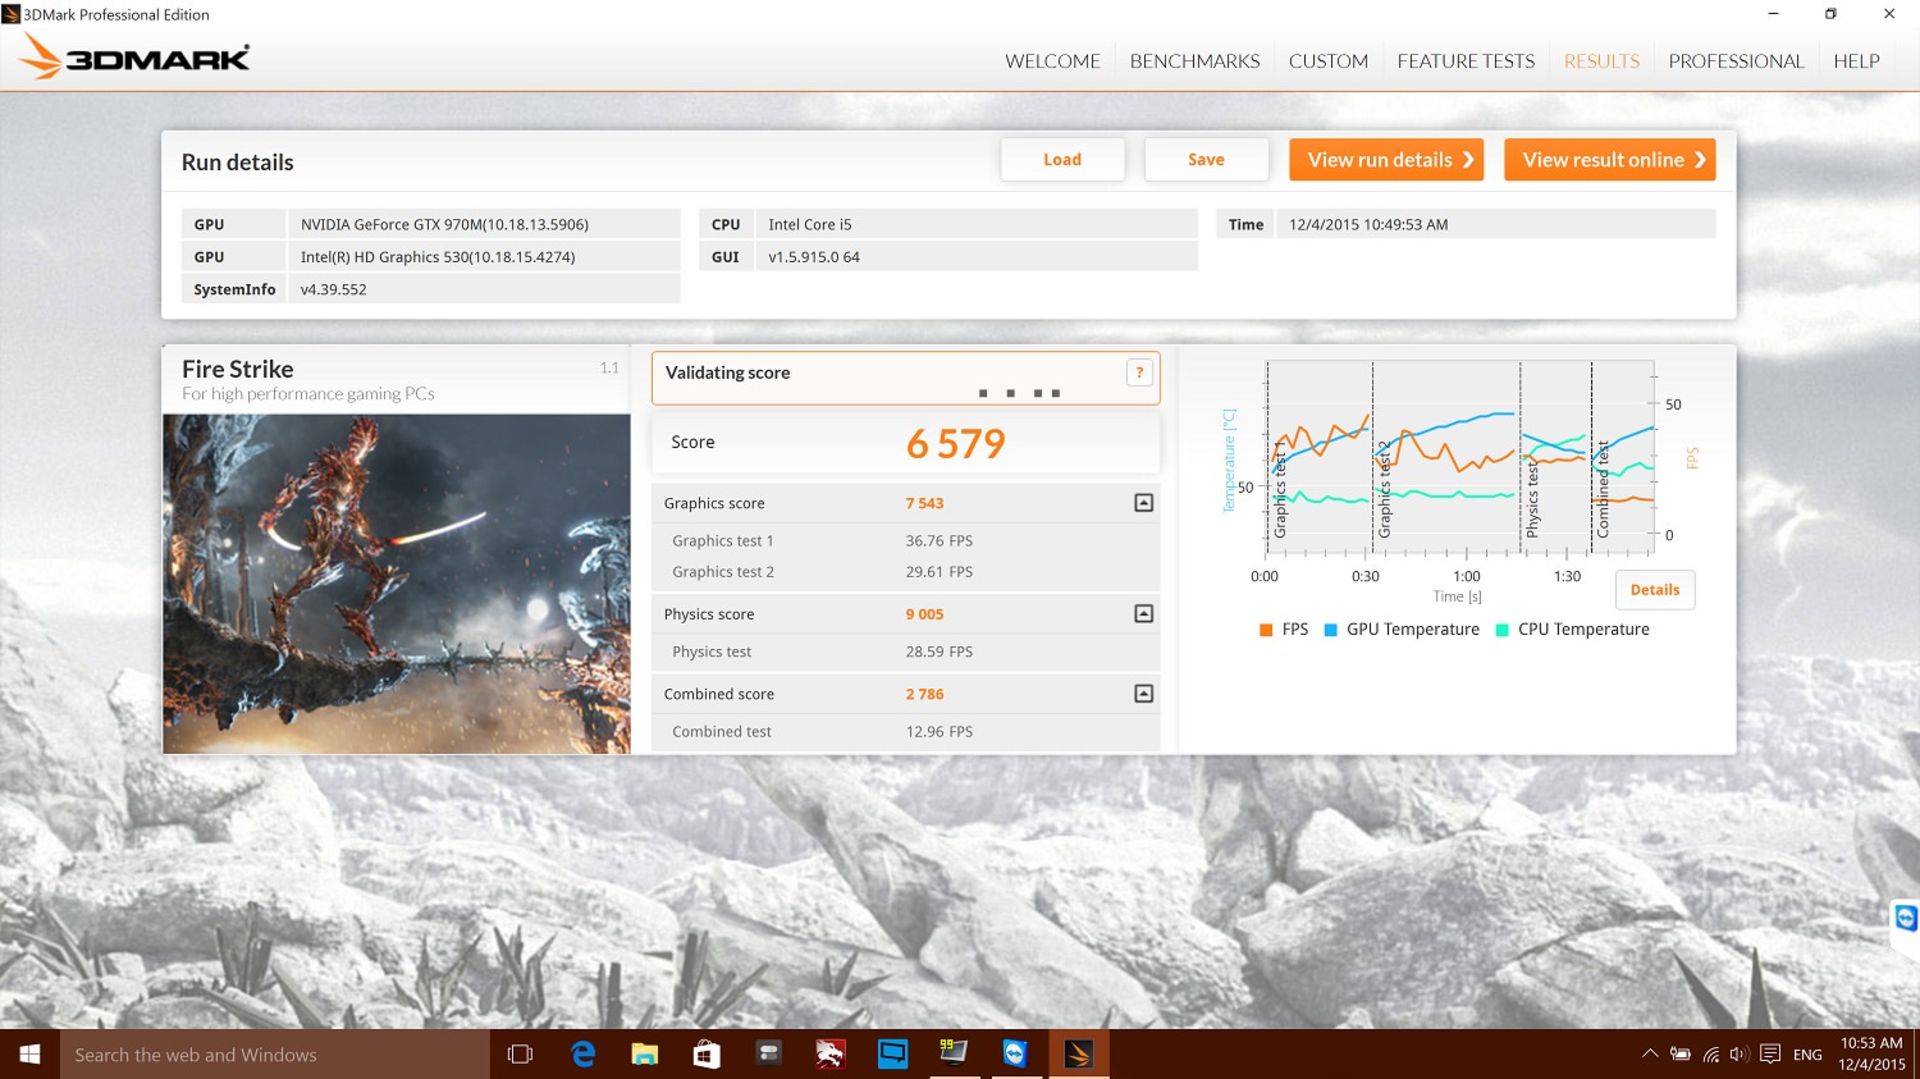This screenshot has width=1920, height=1079.
Task: Open View run details
Action: (1386, 160)
